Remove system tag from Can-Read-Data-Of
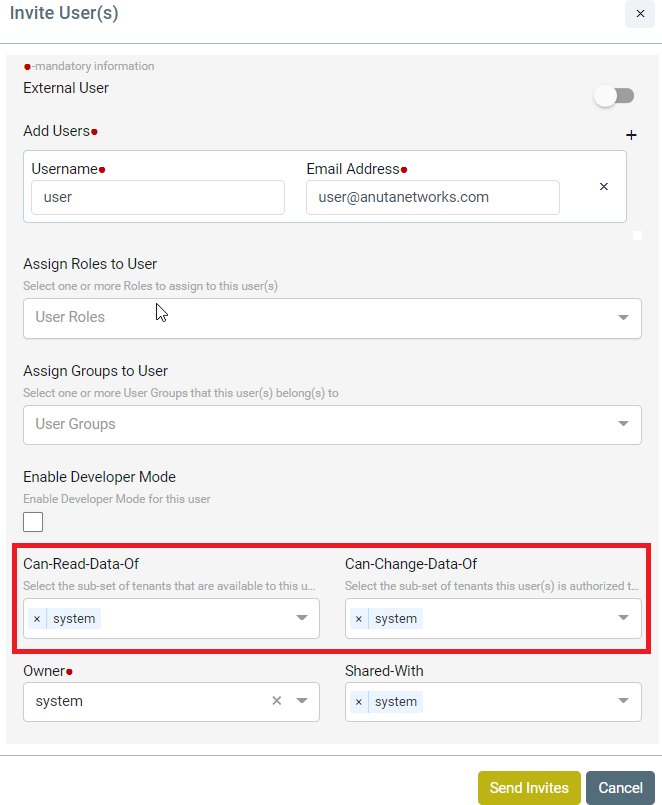This screenshot has height=805, width=662. click(37, 619)
